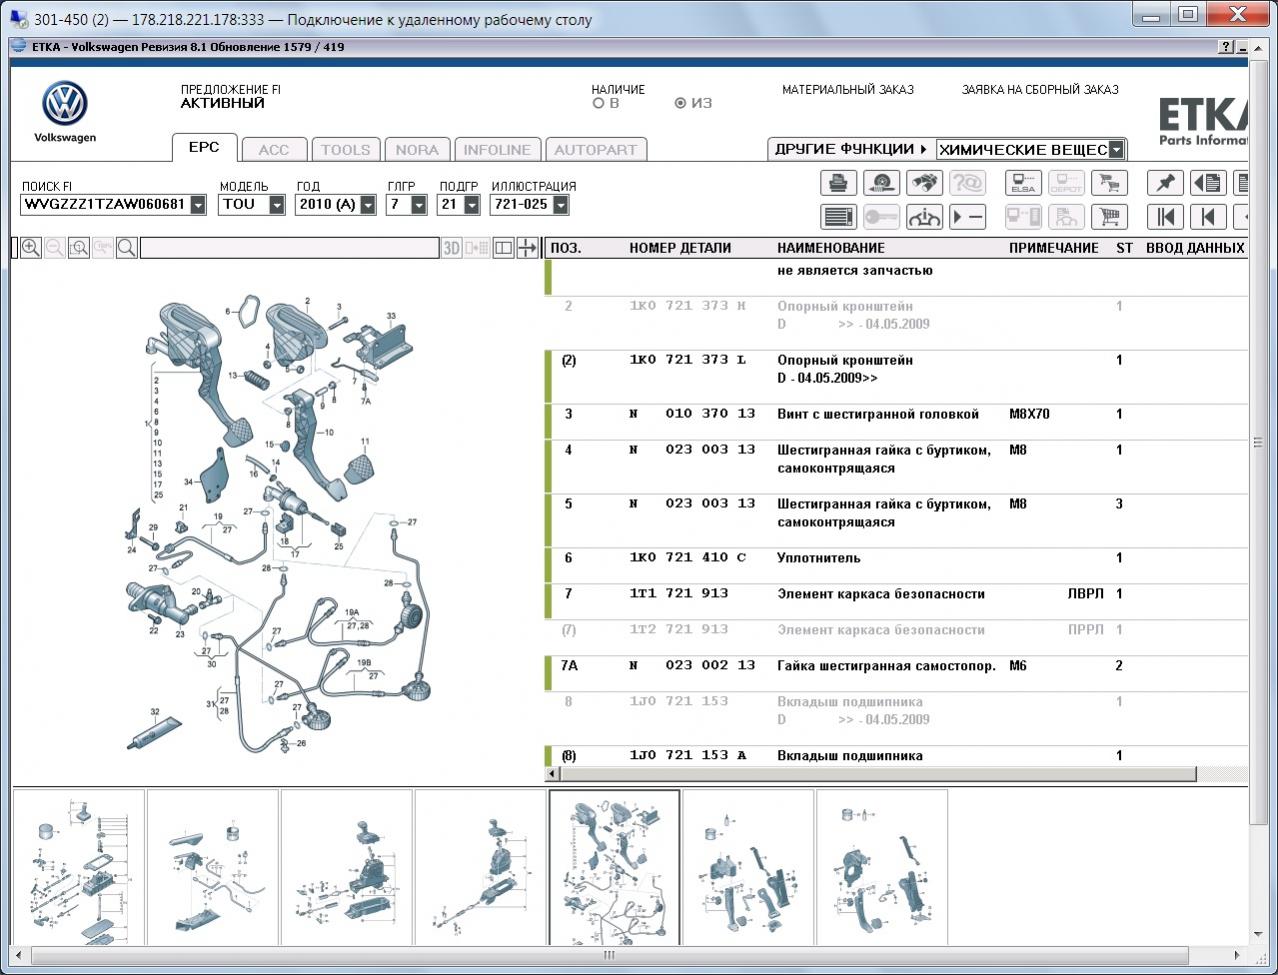Select part number 1K0 721 373 L
This screenshot has width=1278, height=975.
(687, 360)
